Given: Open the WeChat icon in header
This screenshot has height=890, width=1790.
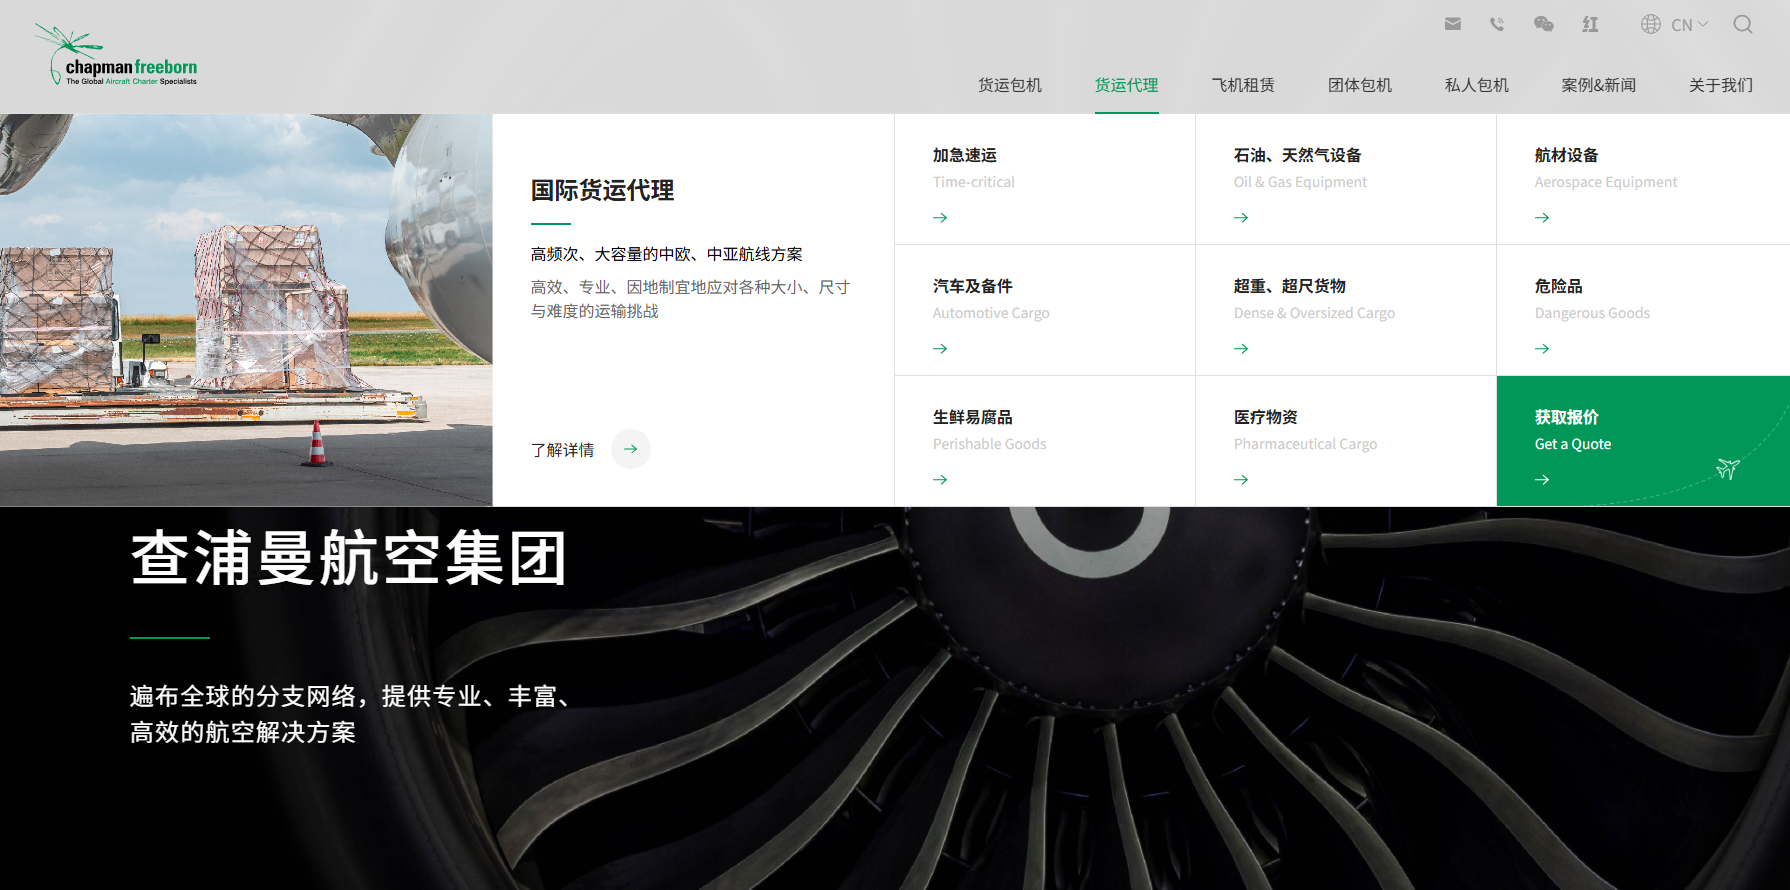Looking at the screenshot, I should click(1543, 24).
